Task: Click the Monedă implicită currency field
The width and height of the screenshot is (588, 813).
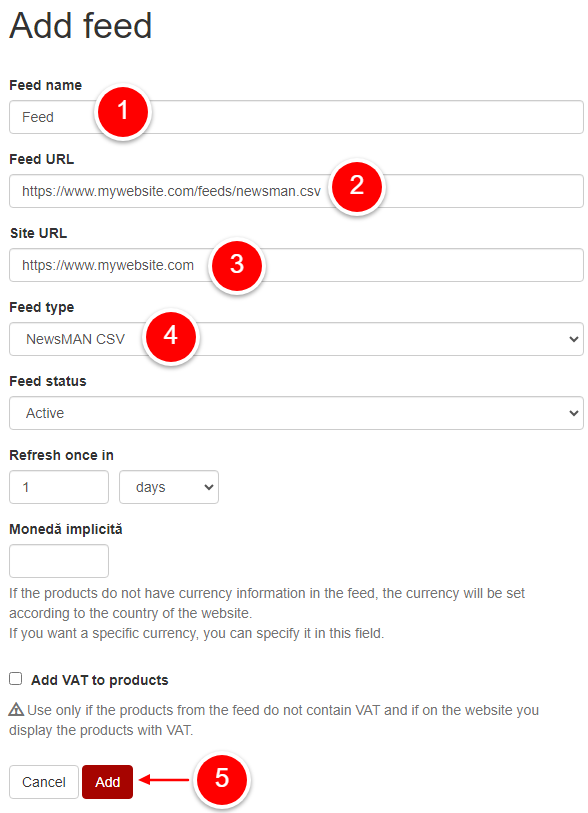Action: [59, 561]
